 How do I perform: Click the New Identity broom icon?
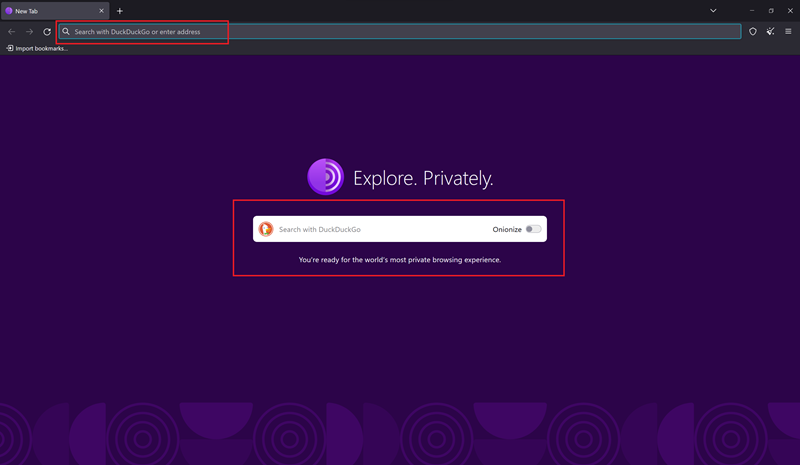click(x=770, y=32)
